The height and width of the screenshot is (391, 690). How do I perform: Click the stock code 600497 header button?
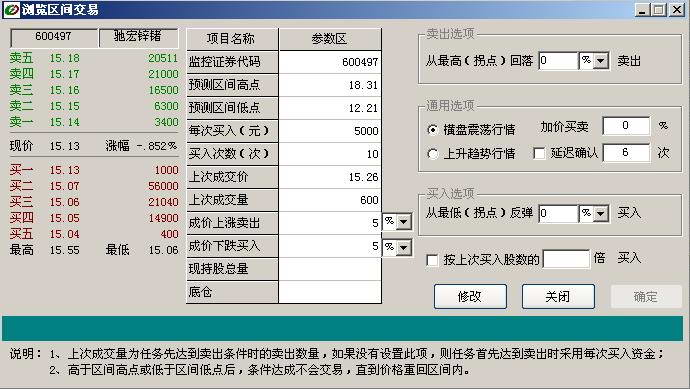click(54, 37)
